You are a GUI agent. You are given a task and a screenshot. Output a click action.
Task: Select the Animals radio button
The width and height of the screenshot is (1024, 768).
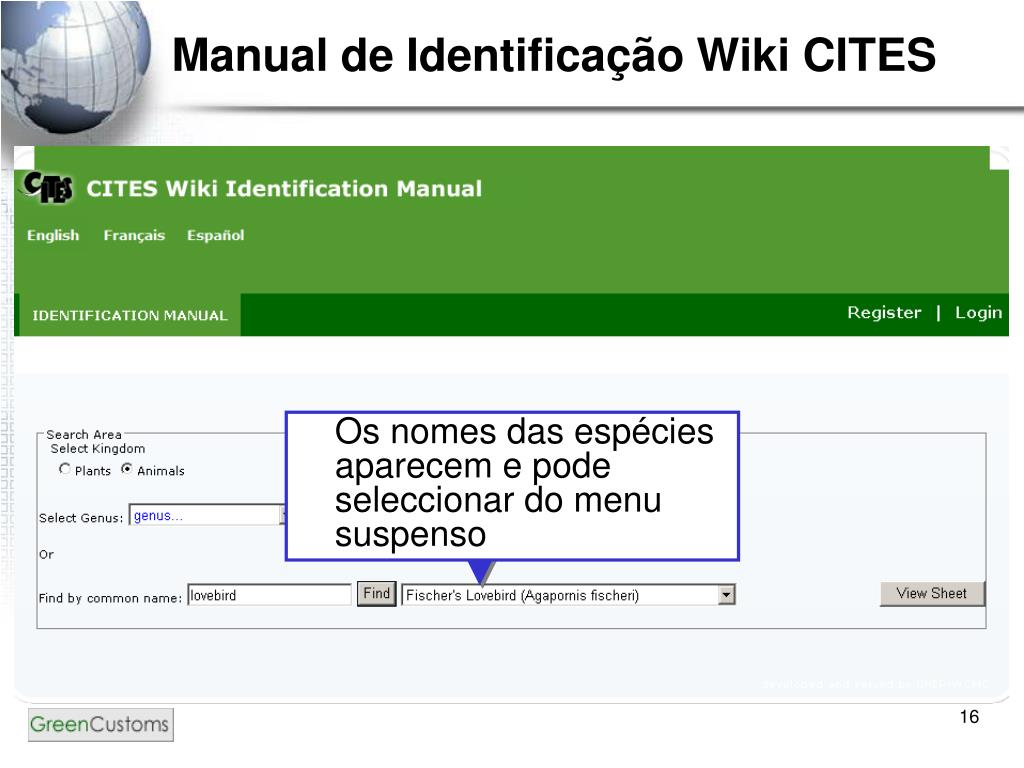[127, 469]
